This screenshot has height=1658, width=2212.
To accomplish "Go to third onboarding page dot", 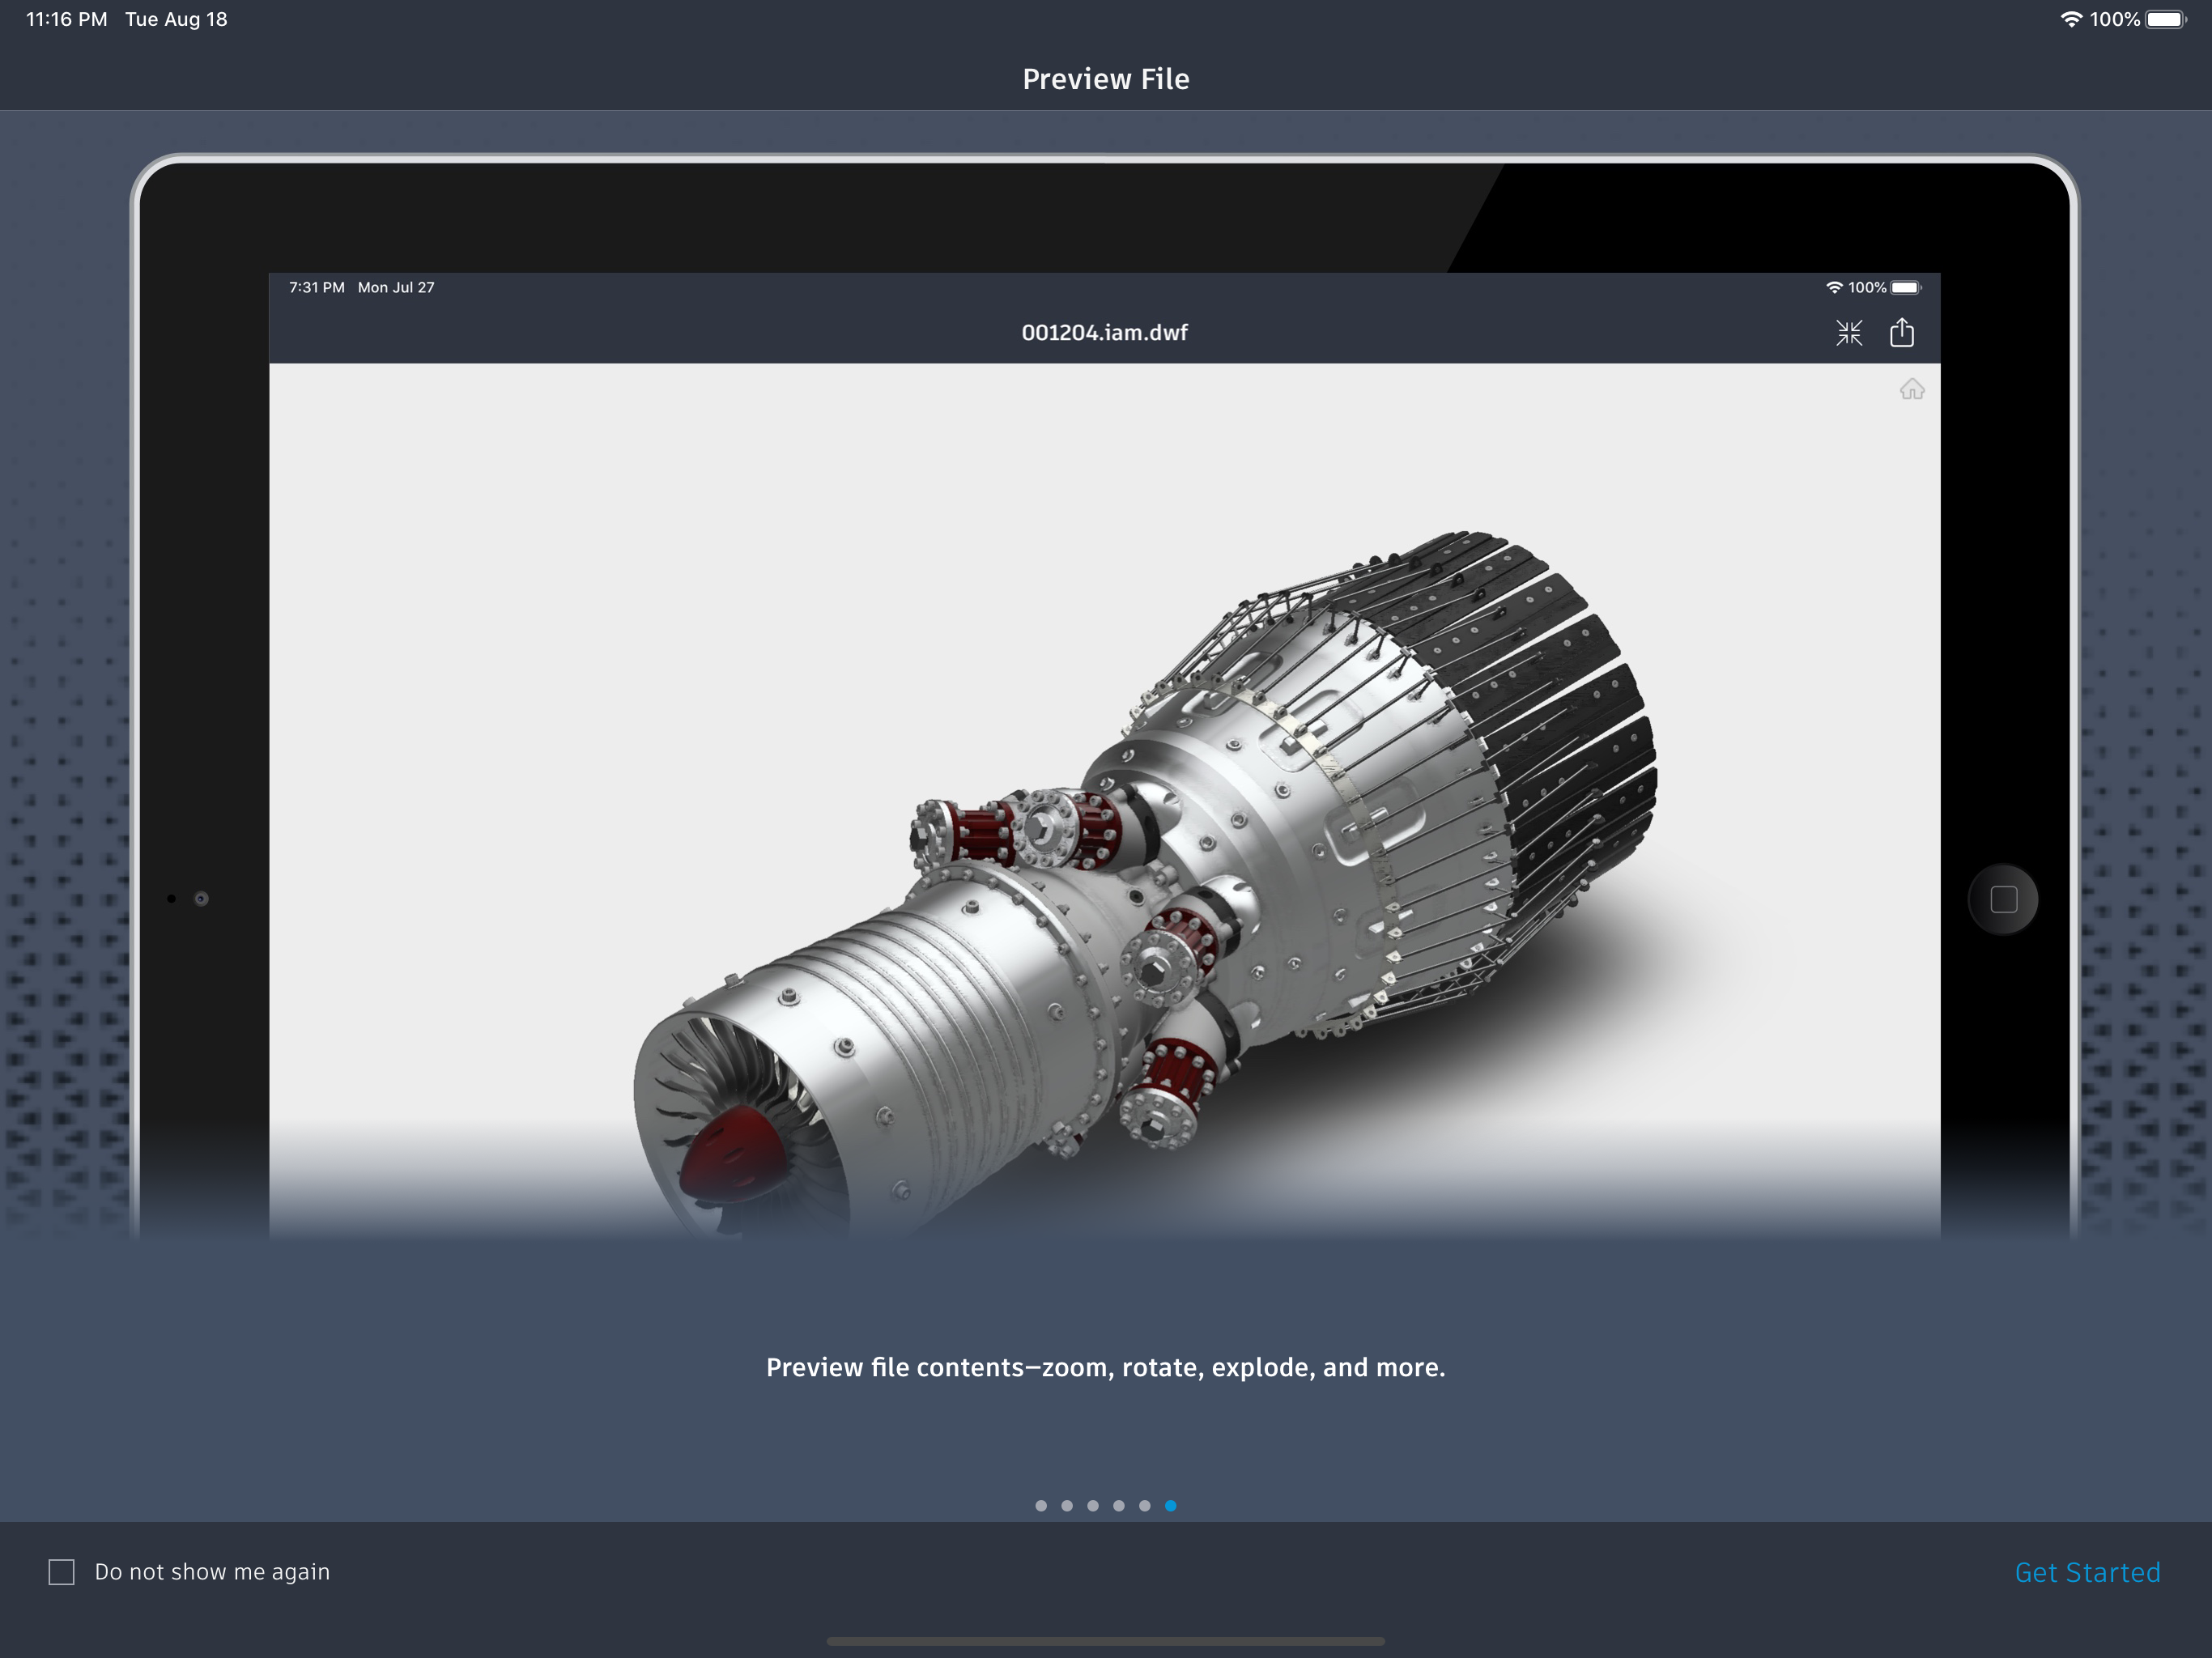I will pos(1093,1505).
